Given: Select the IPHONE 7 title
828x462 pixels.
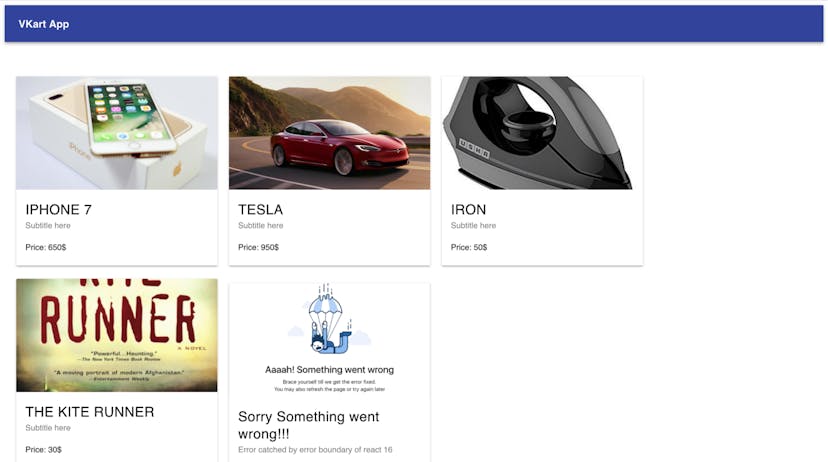Looking at the screenshot, I should (59, 210).
